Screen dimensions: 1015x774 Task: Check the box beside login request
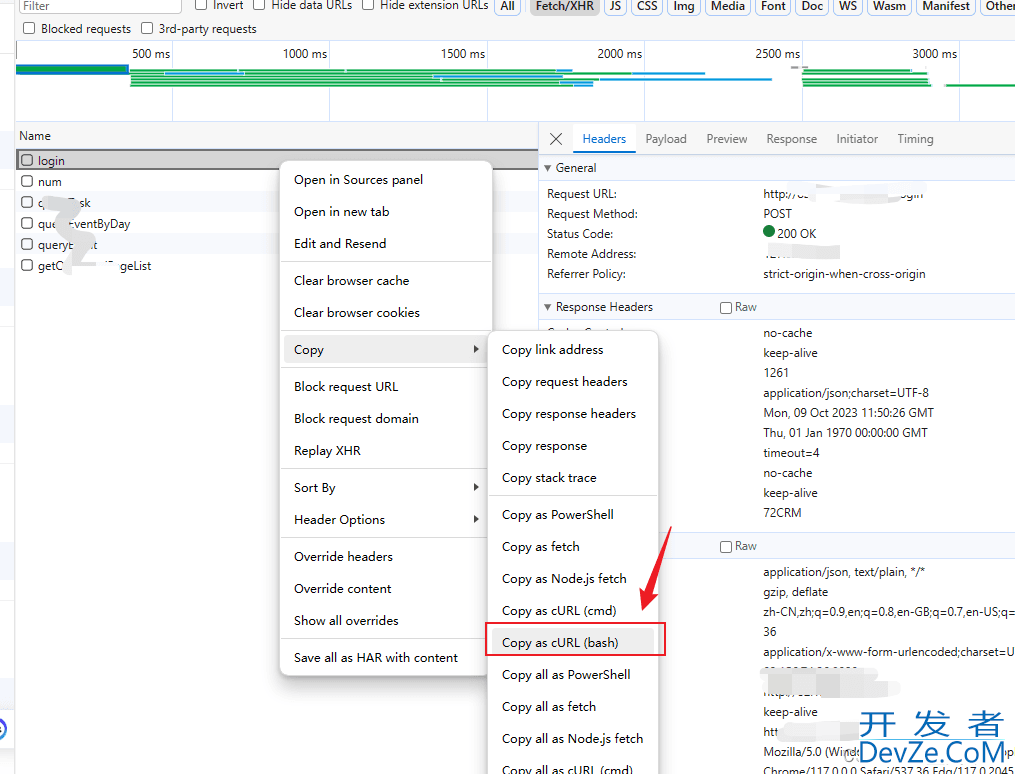pos(27,160)
